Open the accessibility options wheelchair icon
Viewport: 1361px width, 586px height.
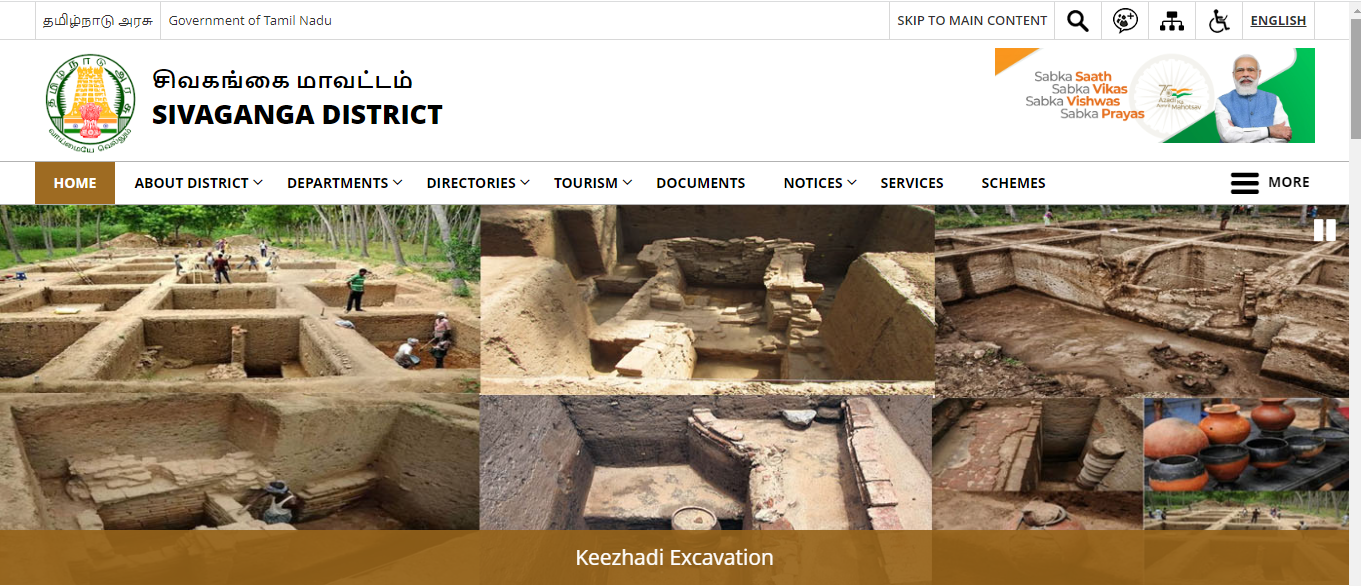[x=1219, y=21]
